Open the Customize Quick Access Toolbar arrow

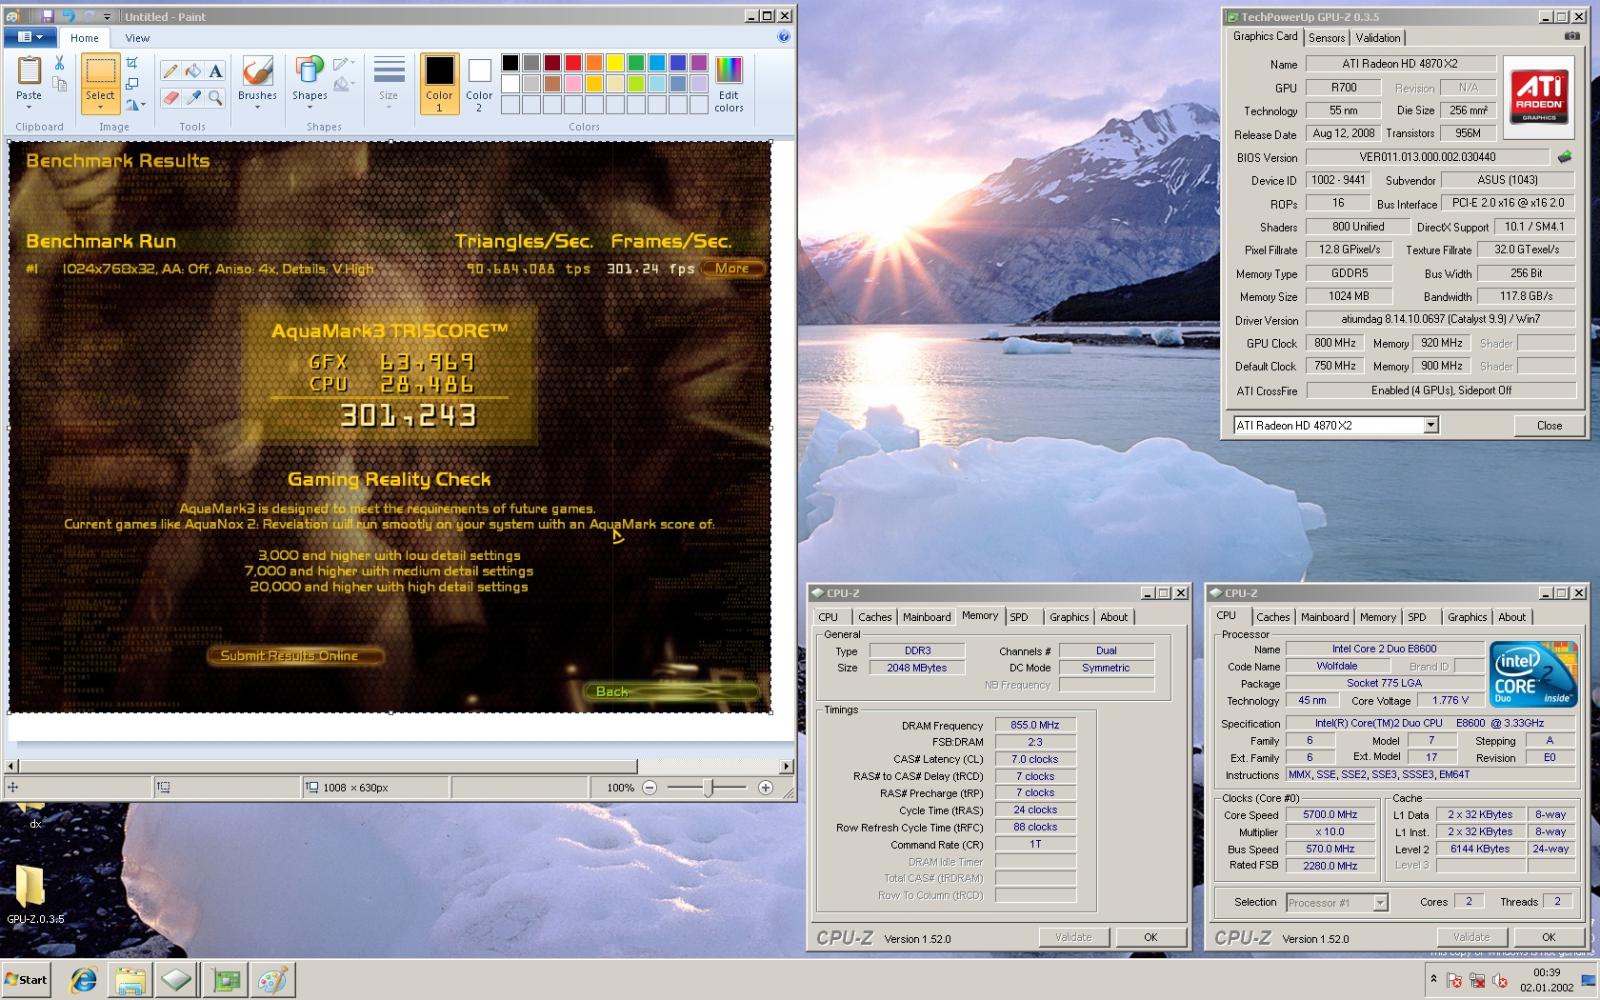(107, 16)
